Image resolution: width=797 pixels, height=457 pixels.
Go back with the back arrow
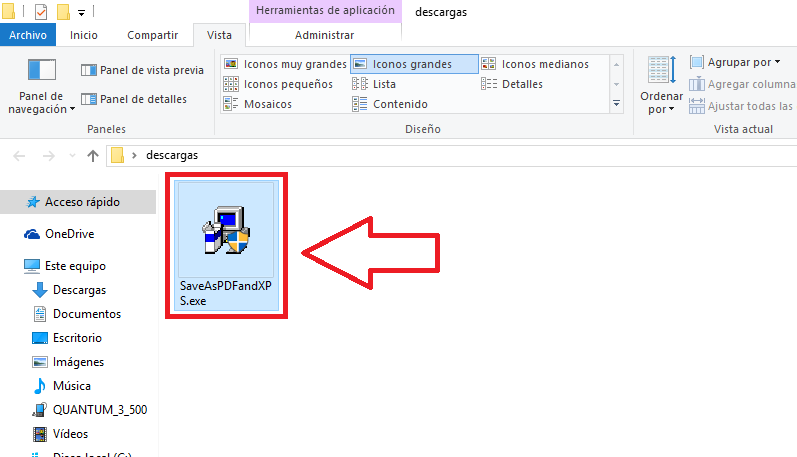pos(19,156)
